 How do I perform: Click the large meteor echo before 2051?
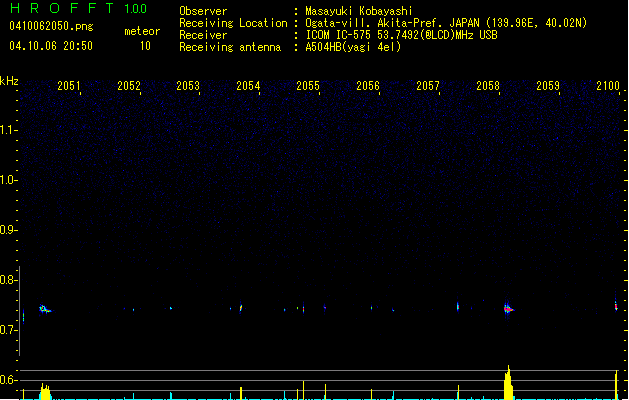tap(45, 309)
